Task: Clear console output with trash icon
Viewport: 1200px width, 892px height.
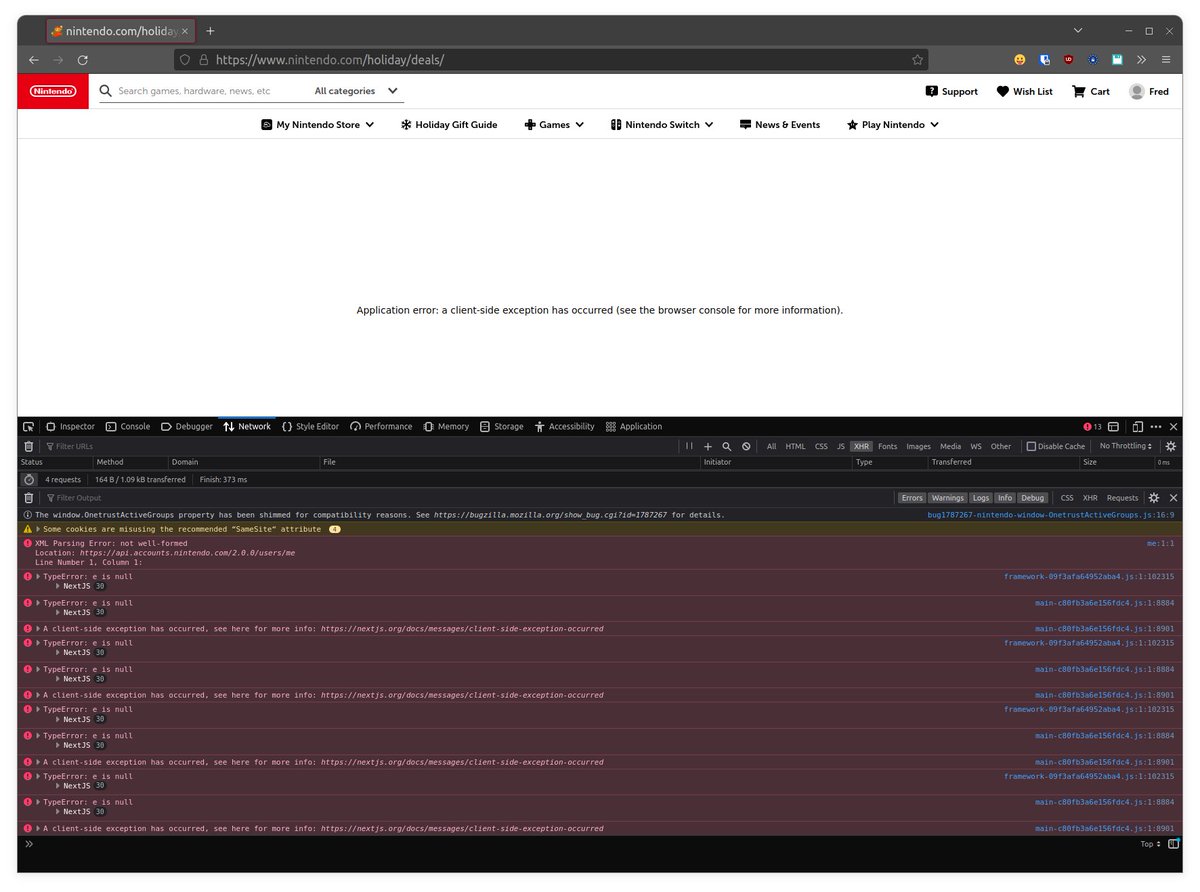Action: click(28, 497)
